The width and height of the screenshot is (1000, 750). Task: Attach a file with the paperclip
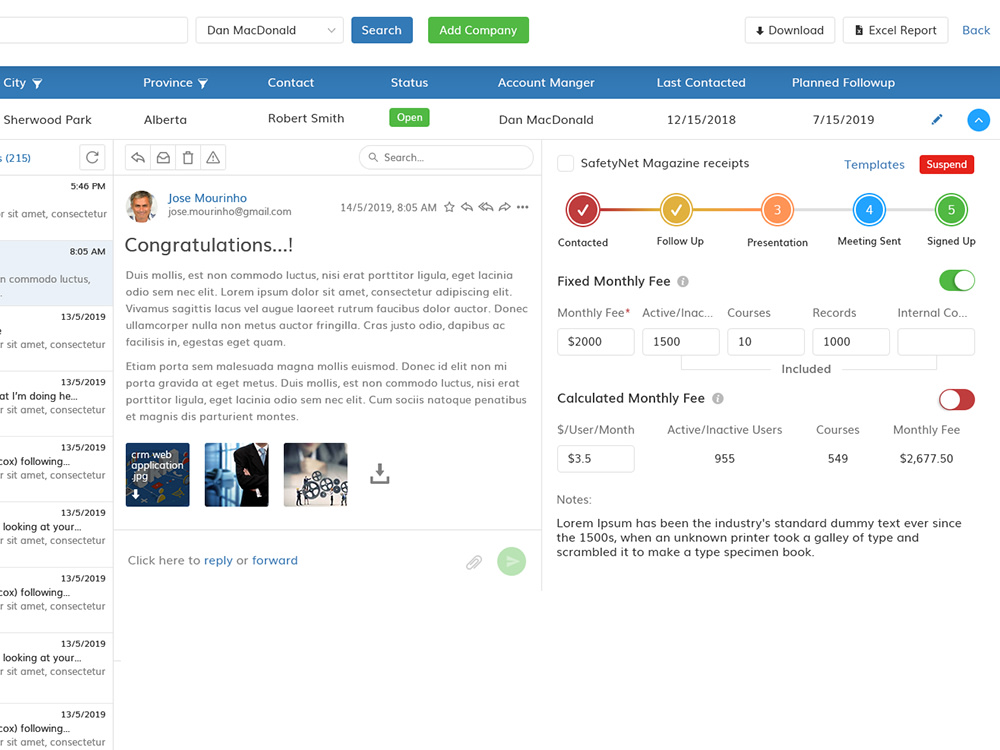(474, 562)
